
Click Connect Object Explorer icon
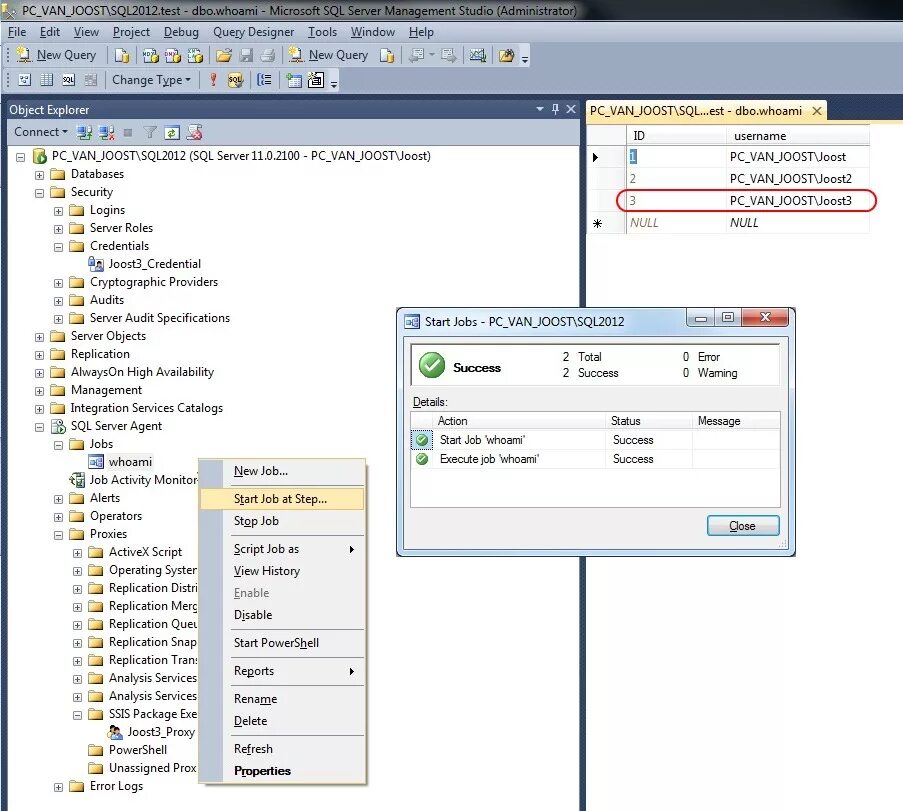pos(85,132)
